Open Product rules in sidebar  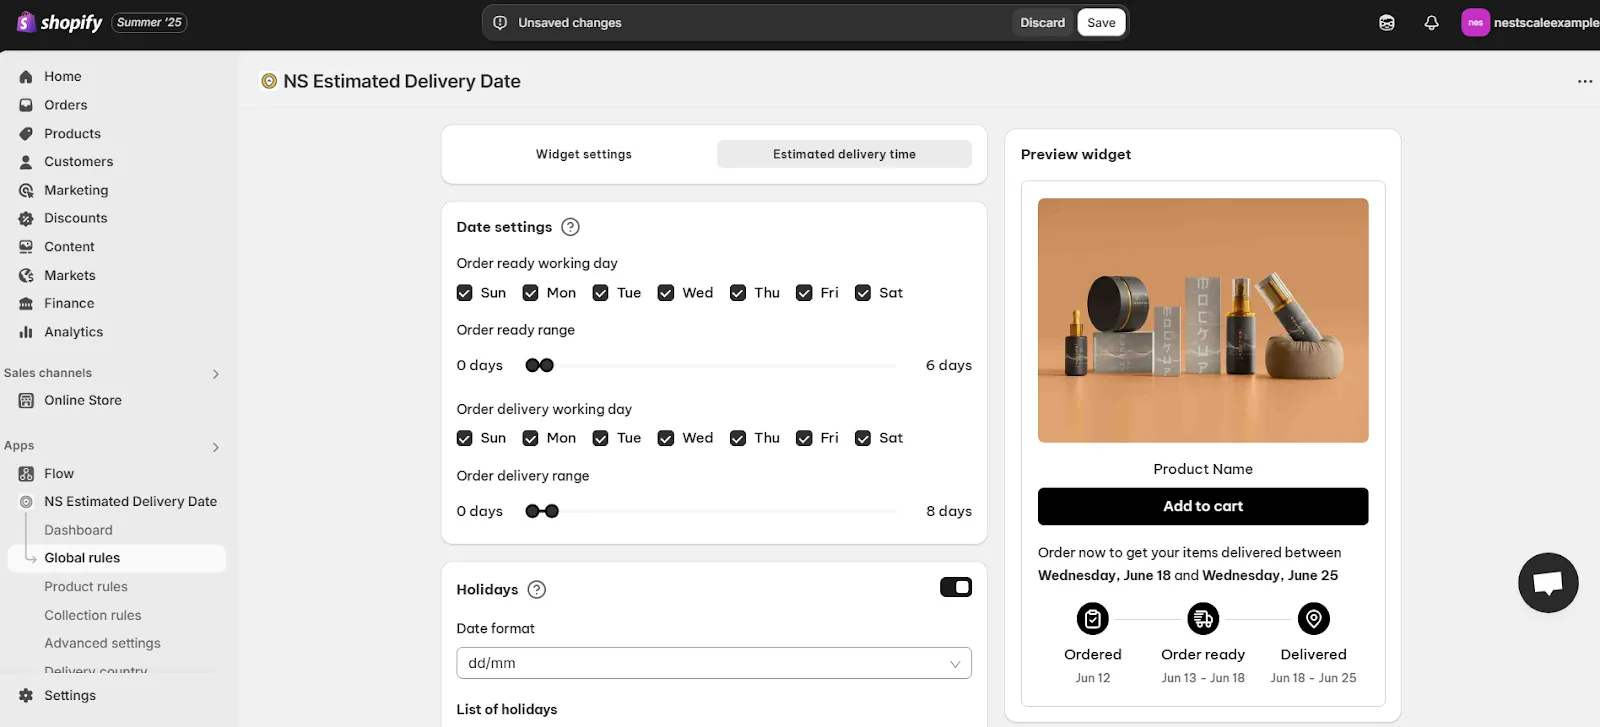(86, 587)
